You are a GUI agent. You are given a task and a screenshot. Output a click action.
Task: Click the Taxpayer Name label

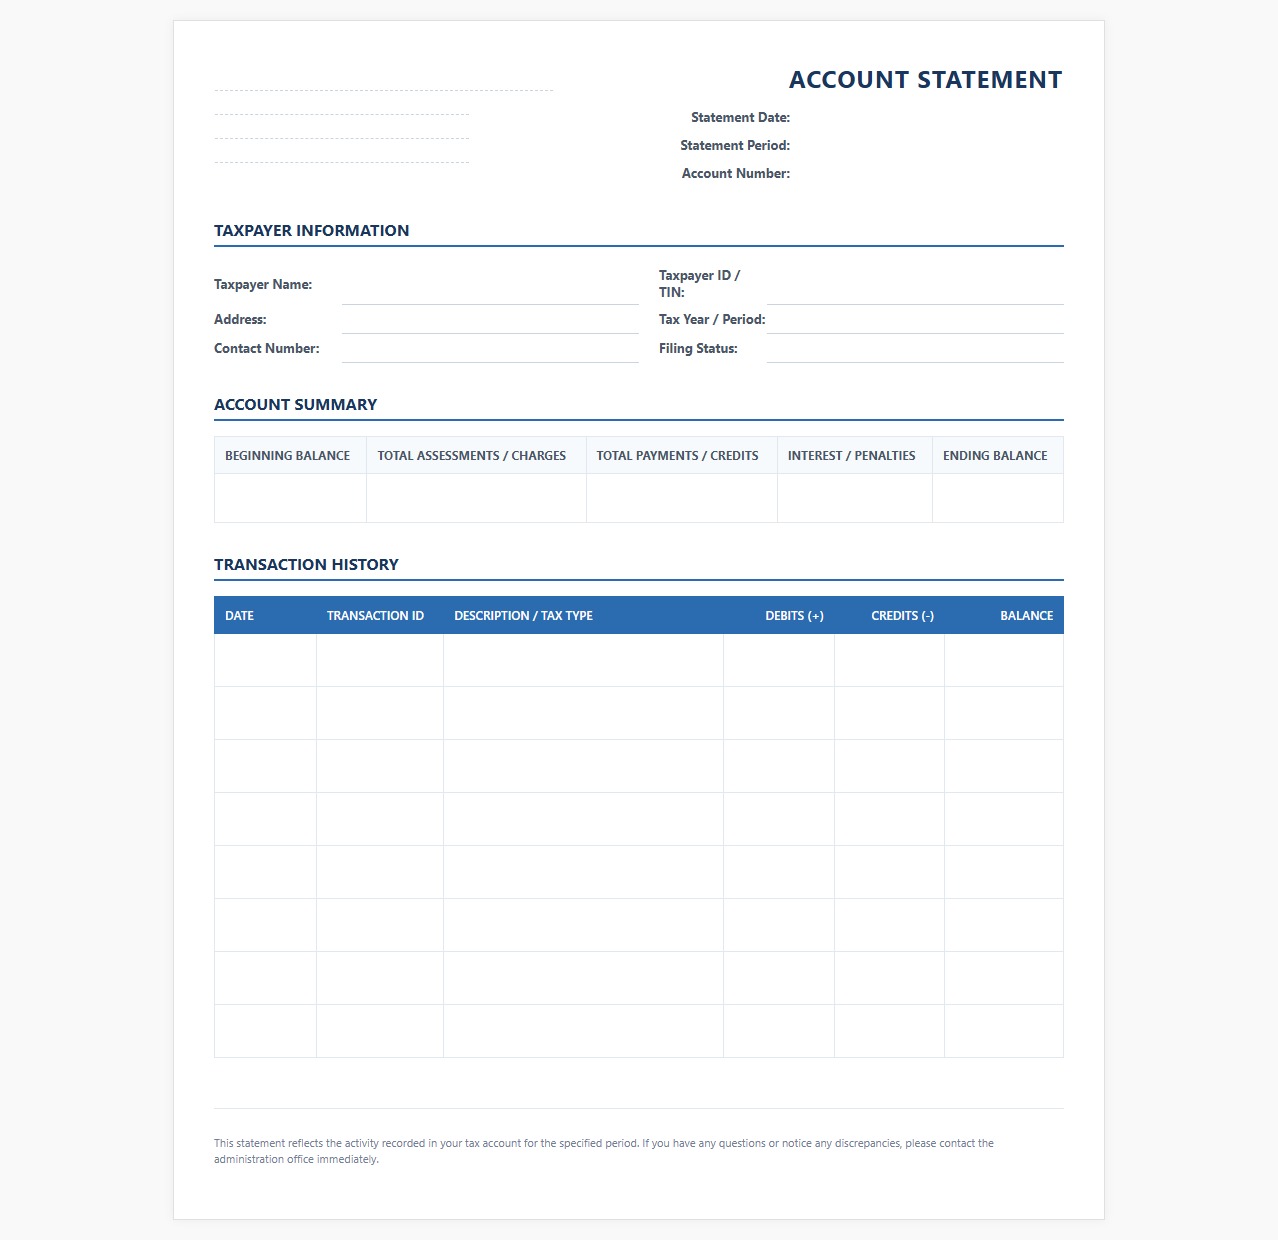click(x=263, y=285)
